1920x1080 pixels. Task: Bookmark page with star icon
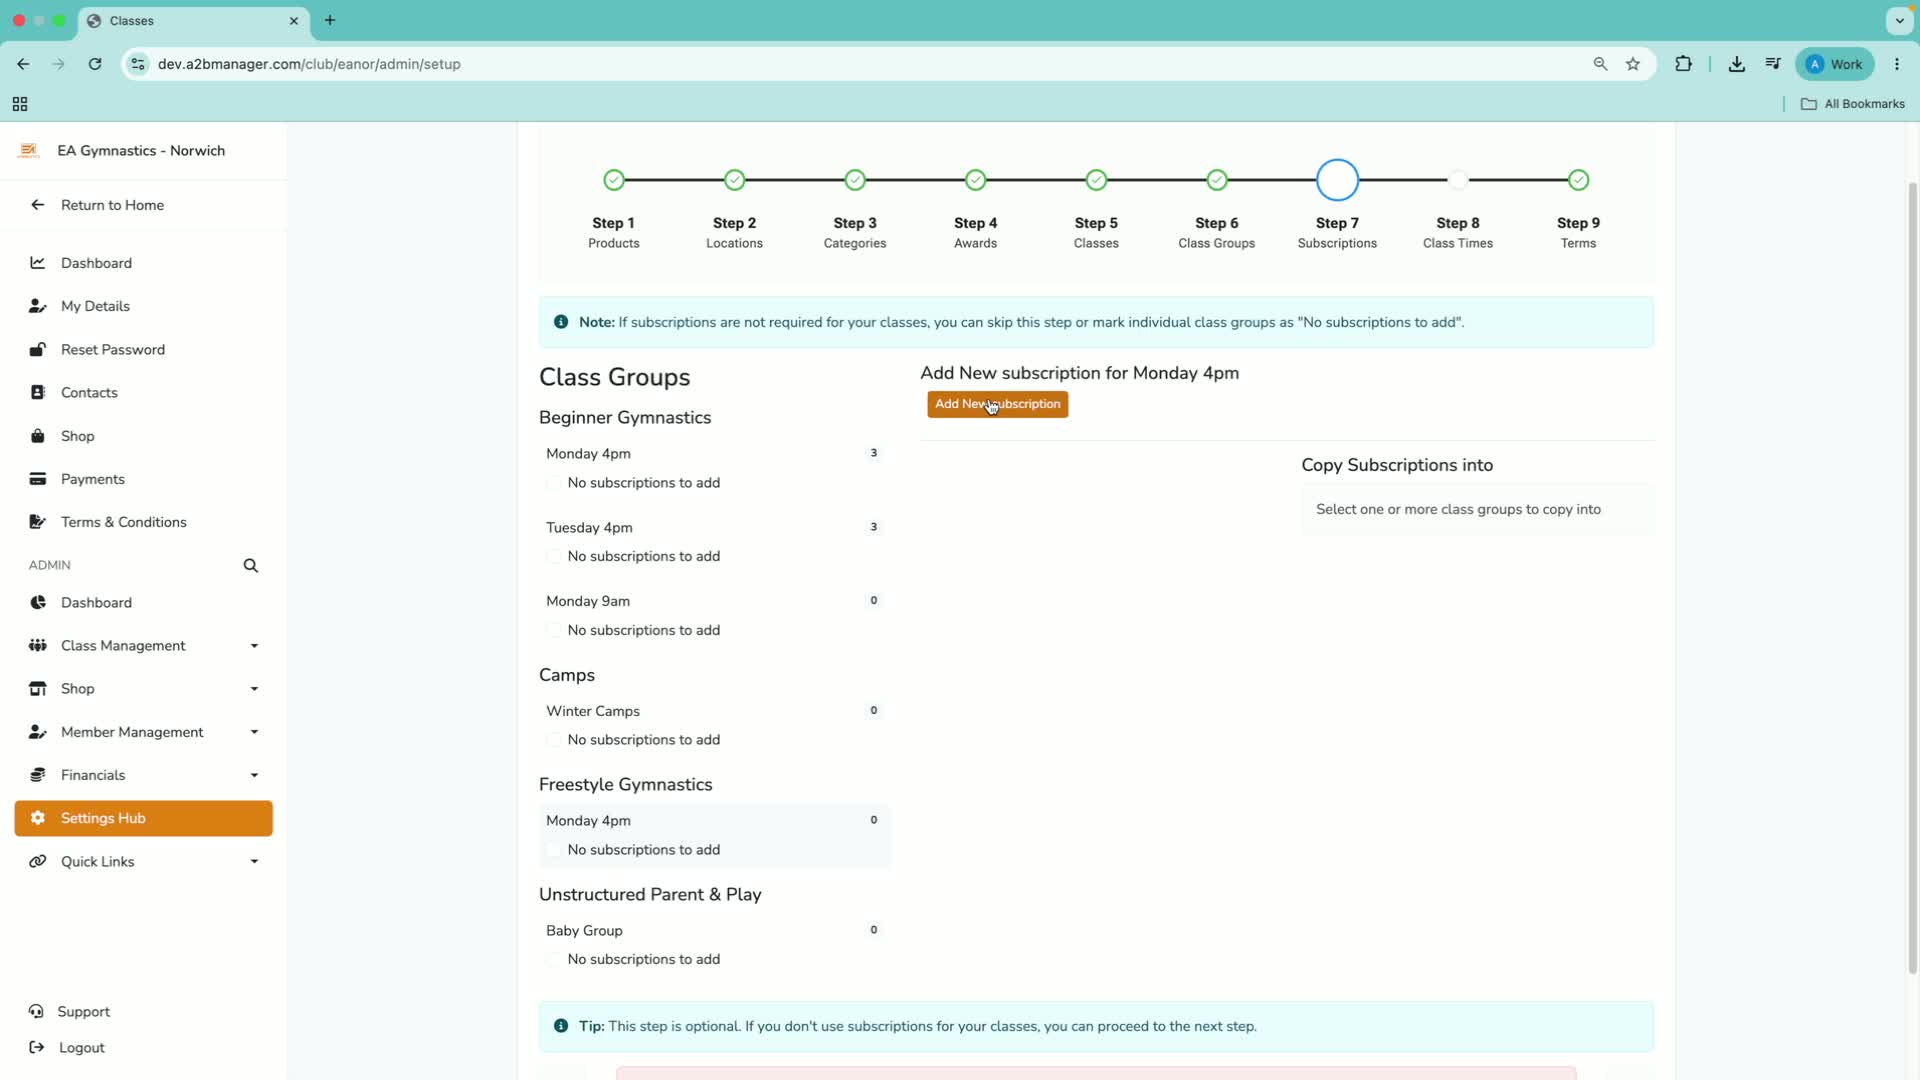click(x=1633, y=64)
